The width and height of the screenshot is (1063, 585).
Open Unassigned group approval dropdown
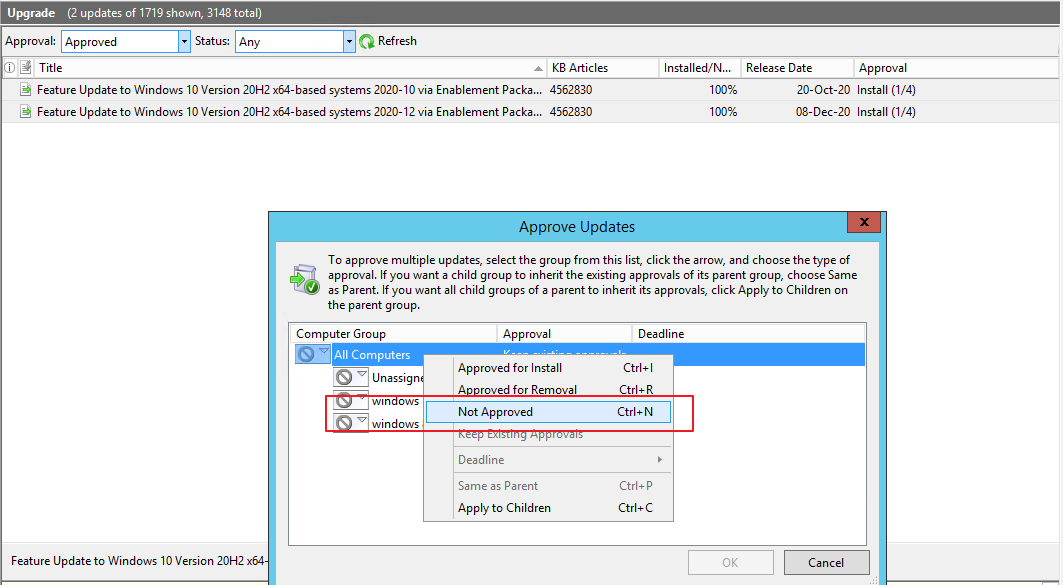(362, 375)
